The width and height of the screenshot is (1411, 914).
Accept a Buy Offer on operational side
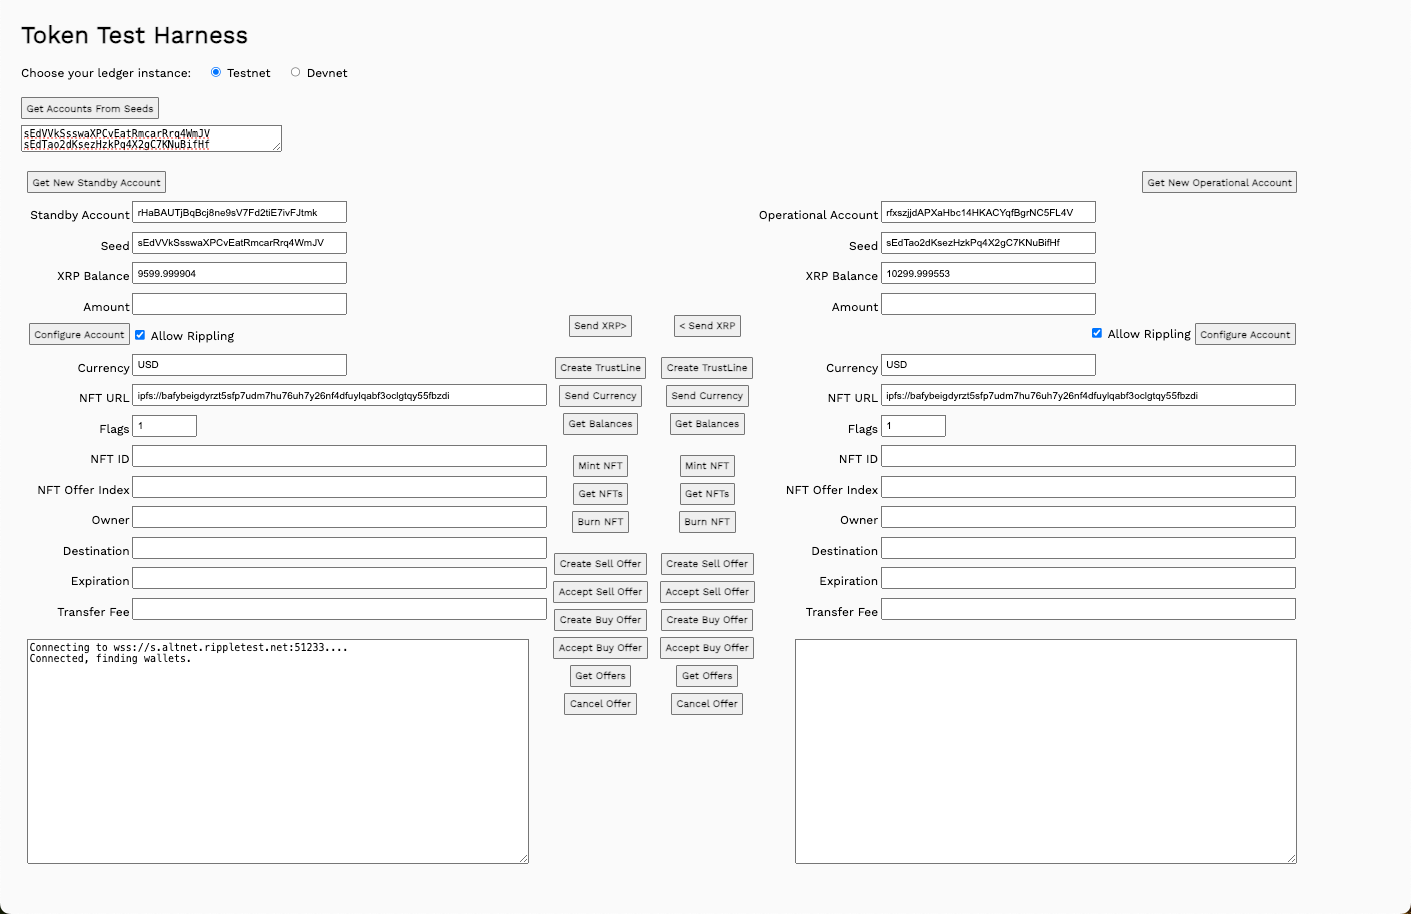[706, 647]
